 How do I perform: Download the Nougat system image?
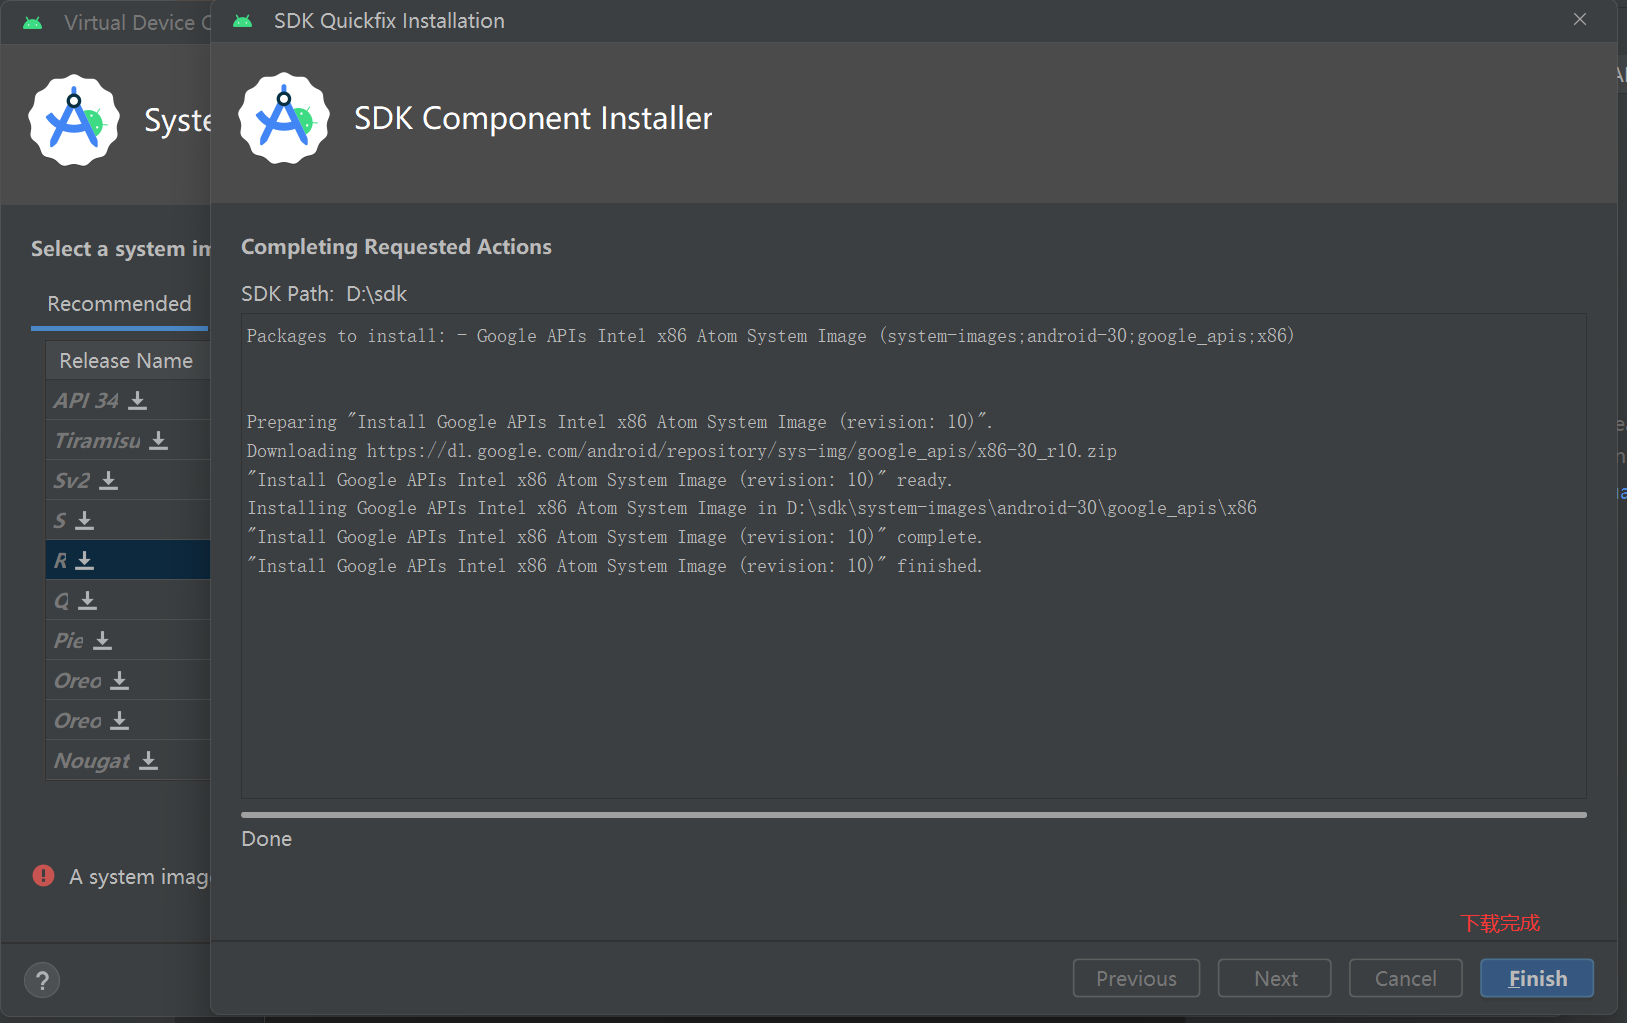149,761
